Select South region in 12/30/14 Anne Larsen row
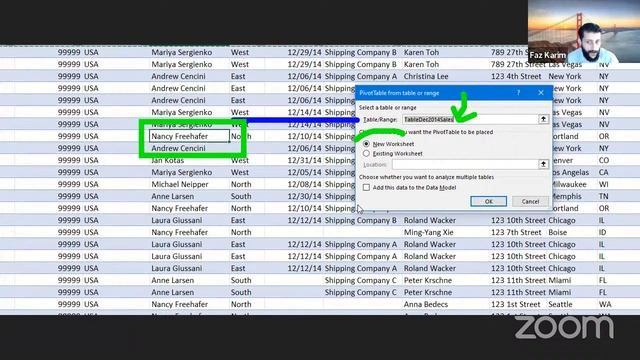The height and width of the screenshot is (360, 640). [241, 196]
